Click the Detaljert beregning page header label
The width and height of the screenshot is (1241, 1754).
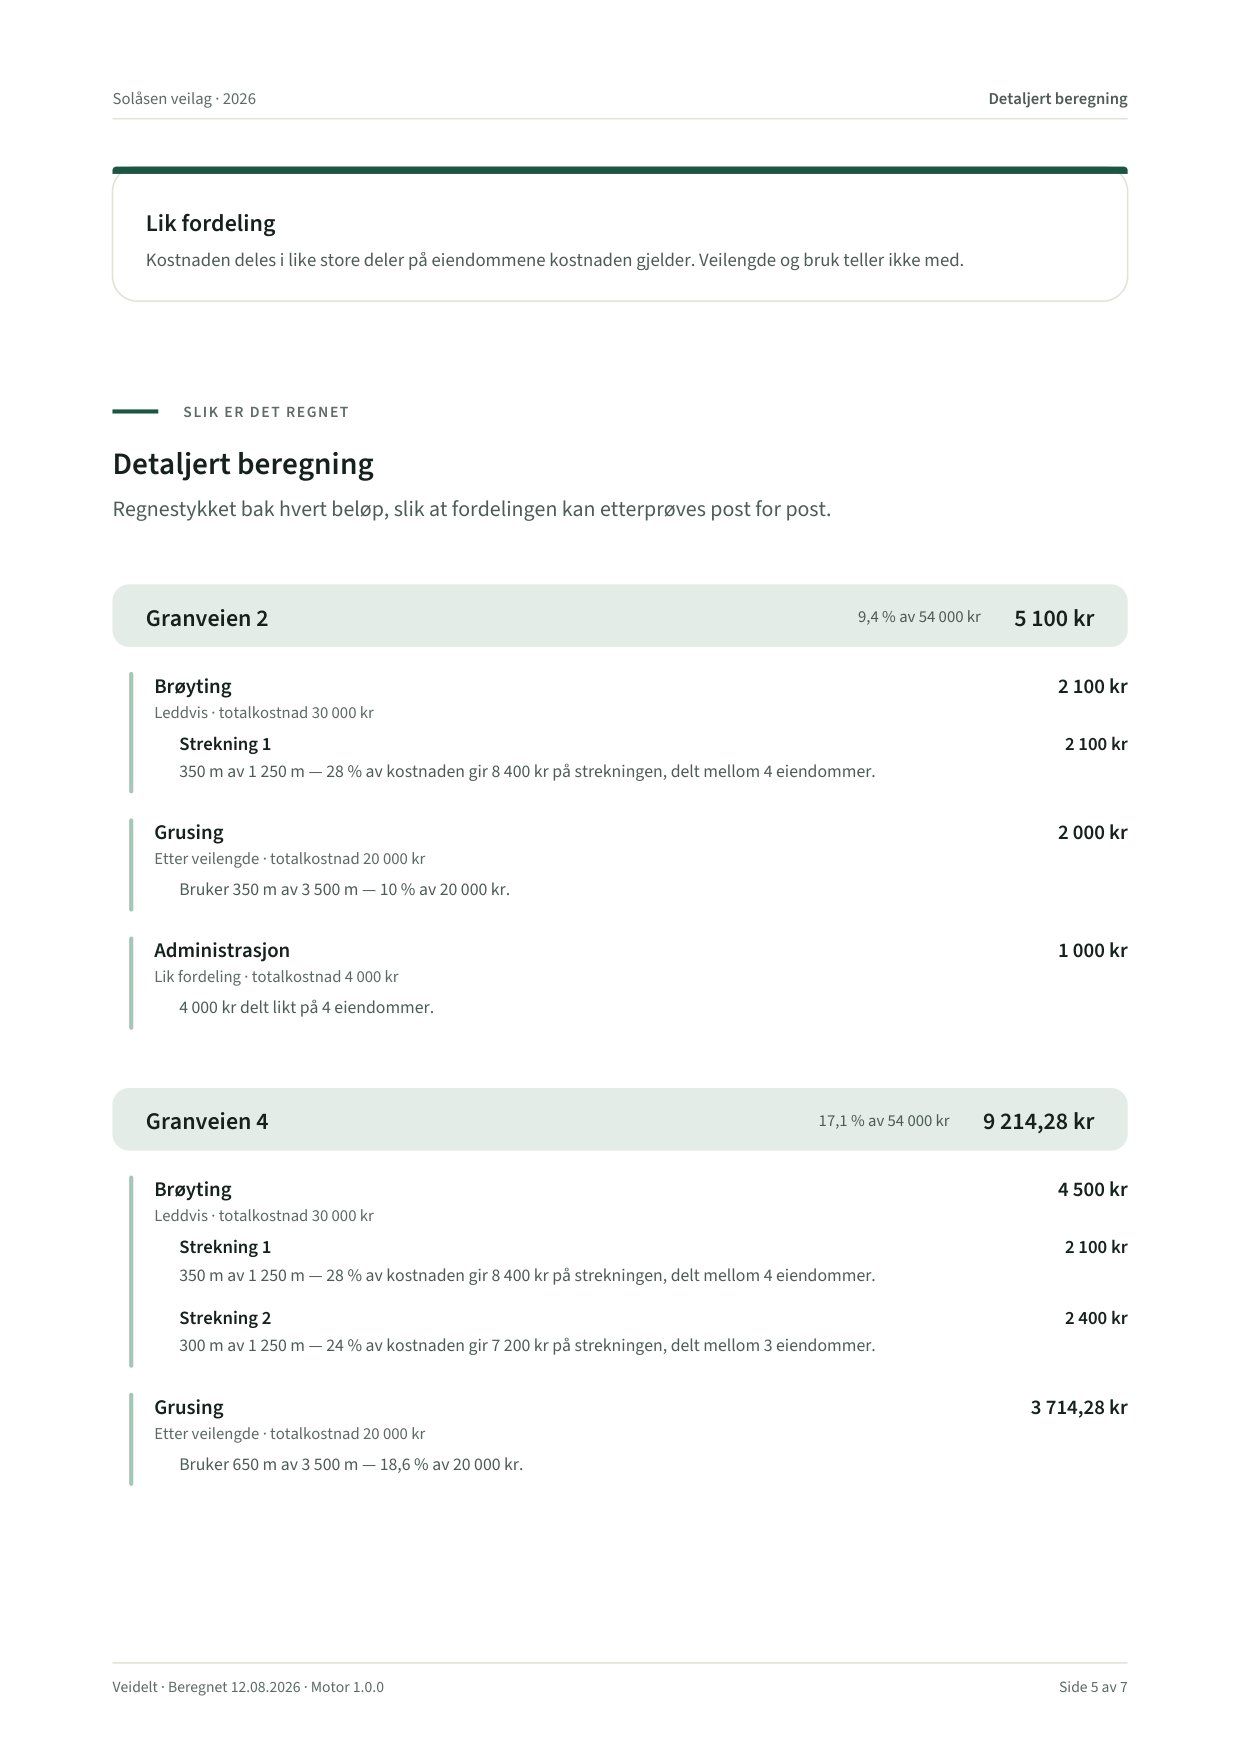(x=1057, y=99)
